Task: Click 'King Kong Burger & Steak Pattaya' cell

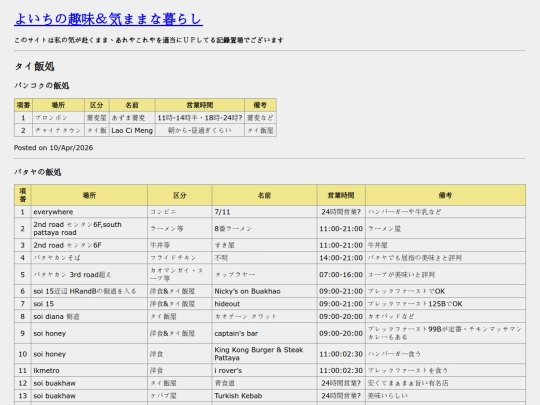Action: click(x=264, y=354)
